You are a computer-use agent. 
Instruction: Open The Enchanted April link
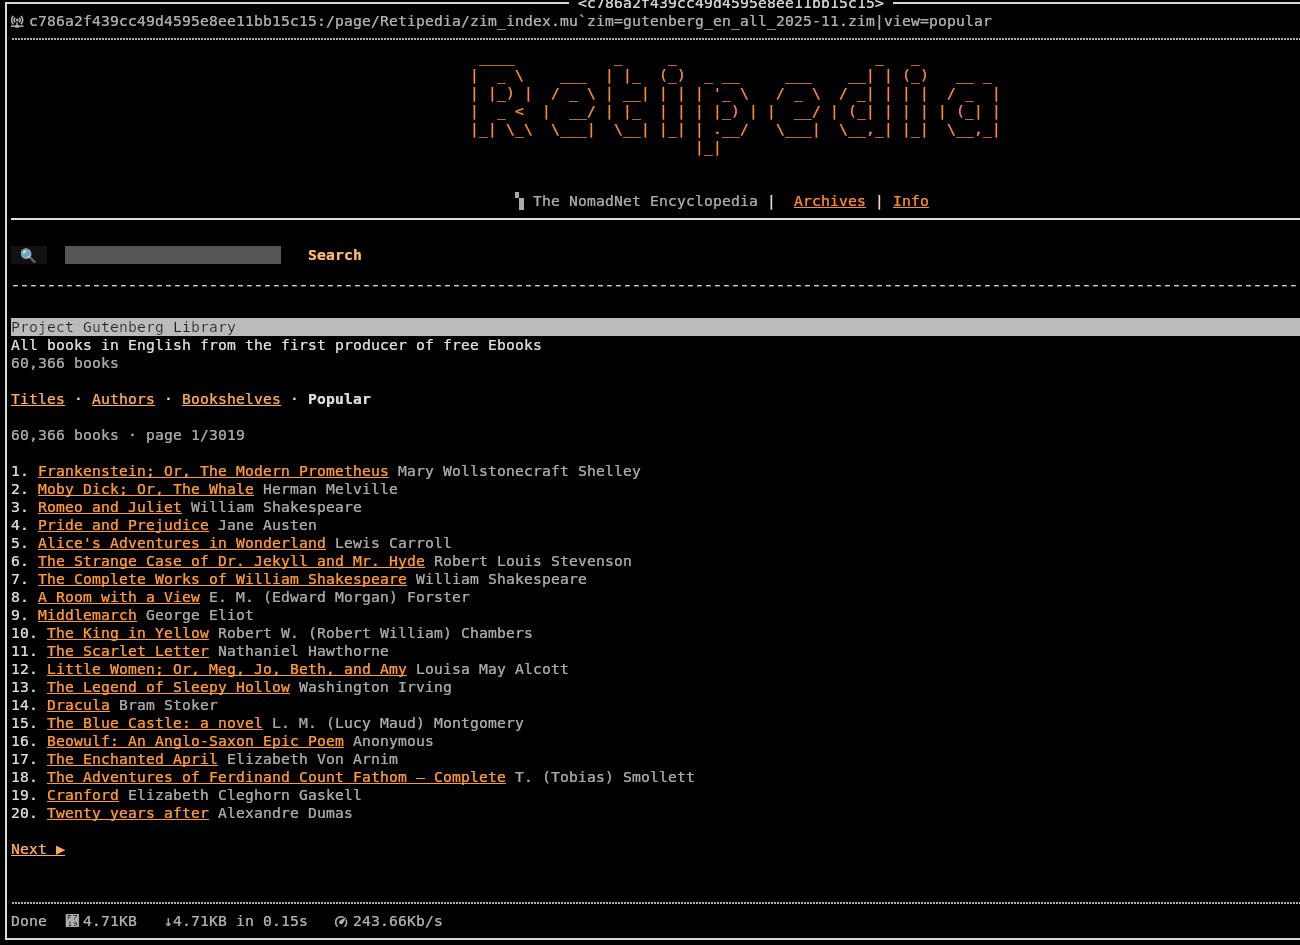click(132, 759)
